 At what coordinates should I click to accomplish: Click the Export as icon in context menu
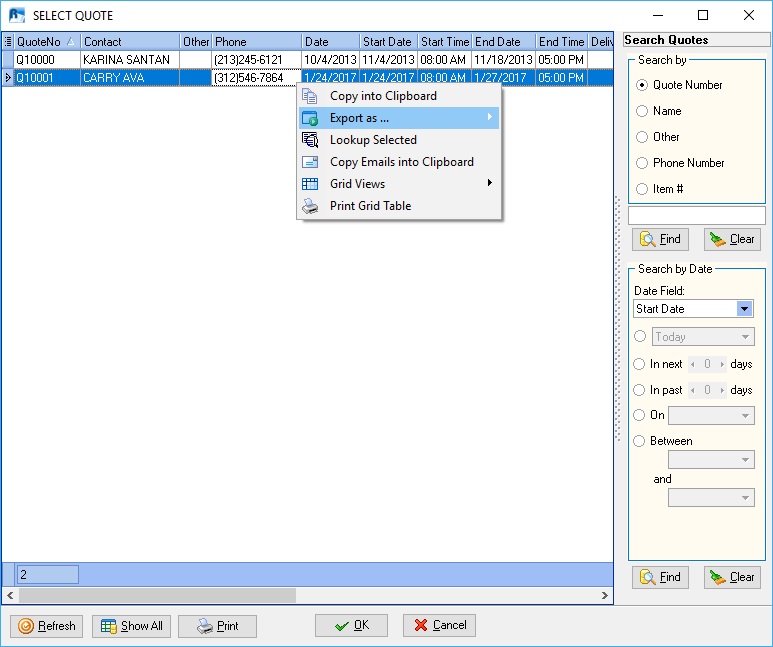(310, 119)
